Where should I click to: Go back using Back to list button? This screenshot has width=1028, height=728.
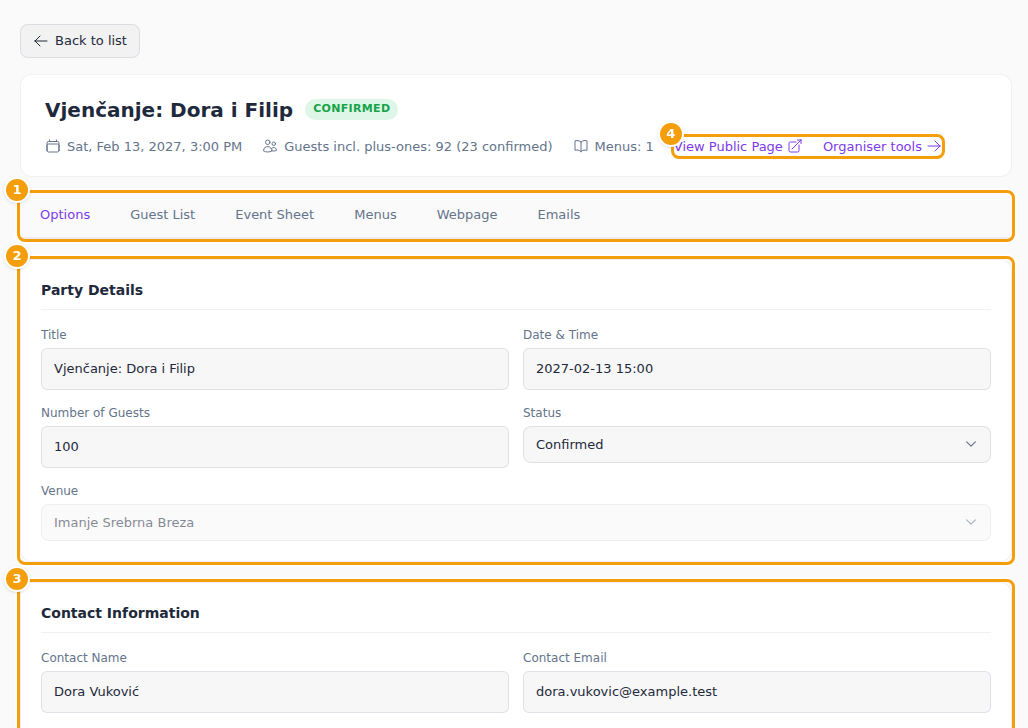pyautogui.click(x=80, y=41)
